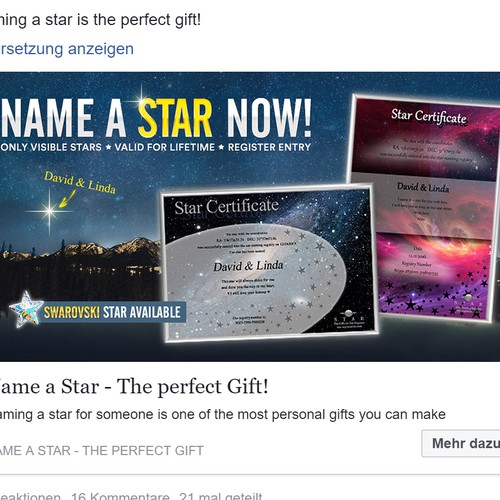The image size is (500, 500).
Task: Click the Reaktionen count at bottom left
Action: (30, 496)
